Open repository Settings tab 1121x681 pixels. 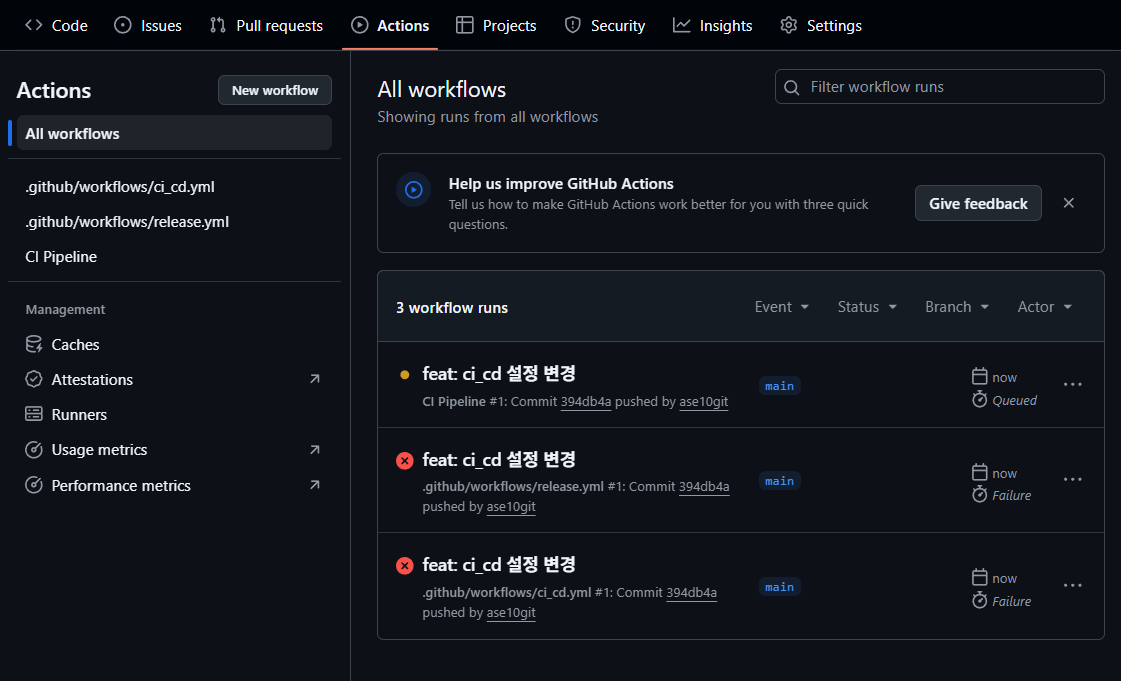pyautogui.click(x=821, y=26)
